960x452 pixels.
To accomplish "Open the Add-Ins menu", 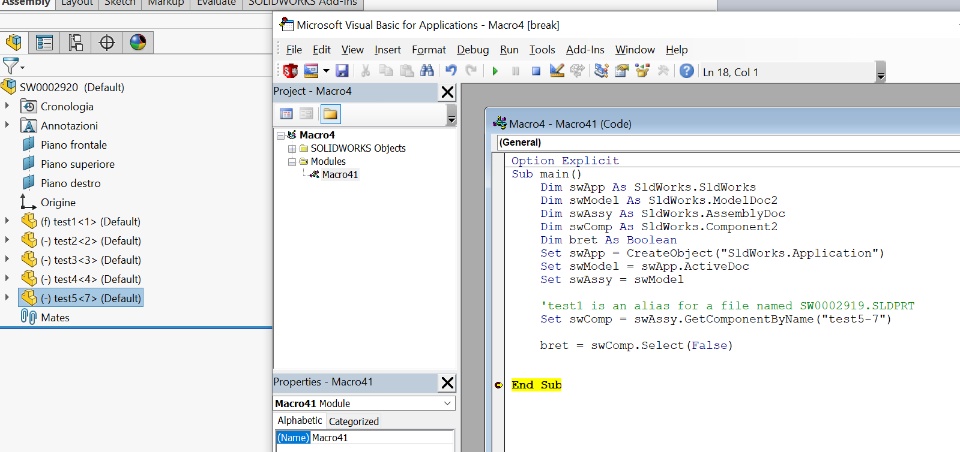I will (585, 50).
